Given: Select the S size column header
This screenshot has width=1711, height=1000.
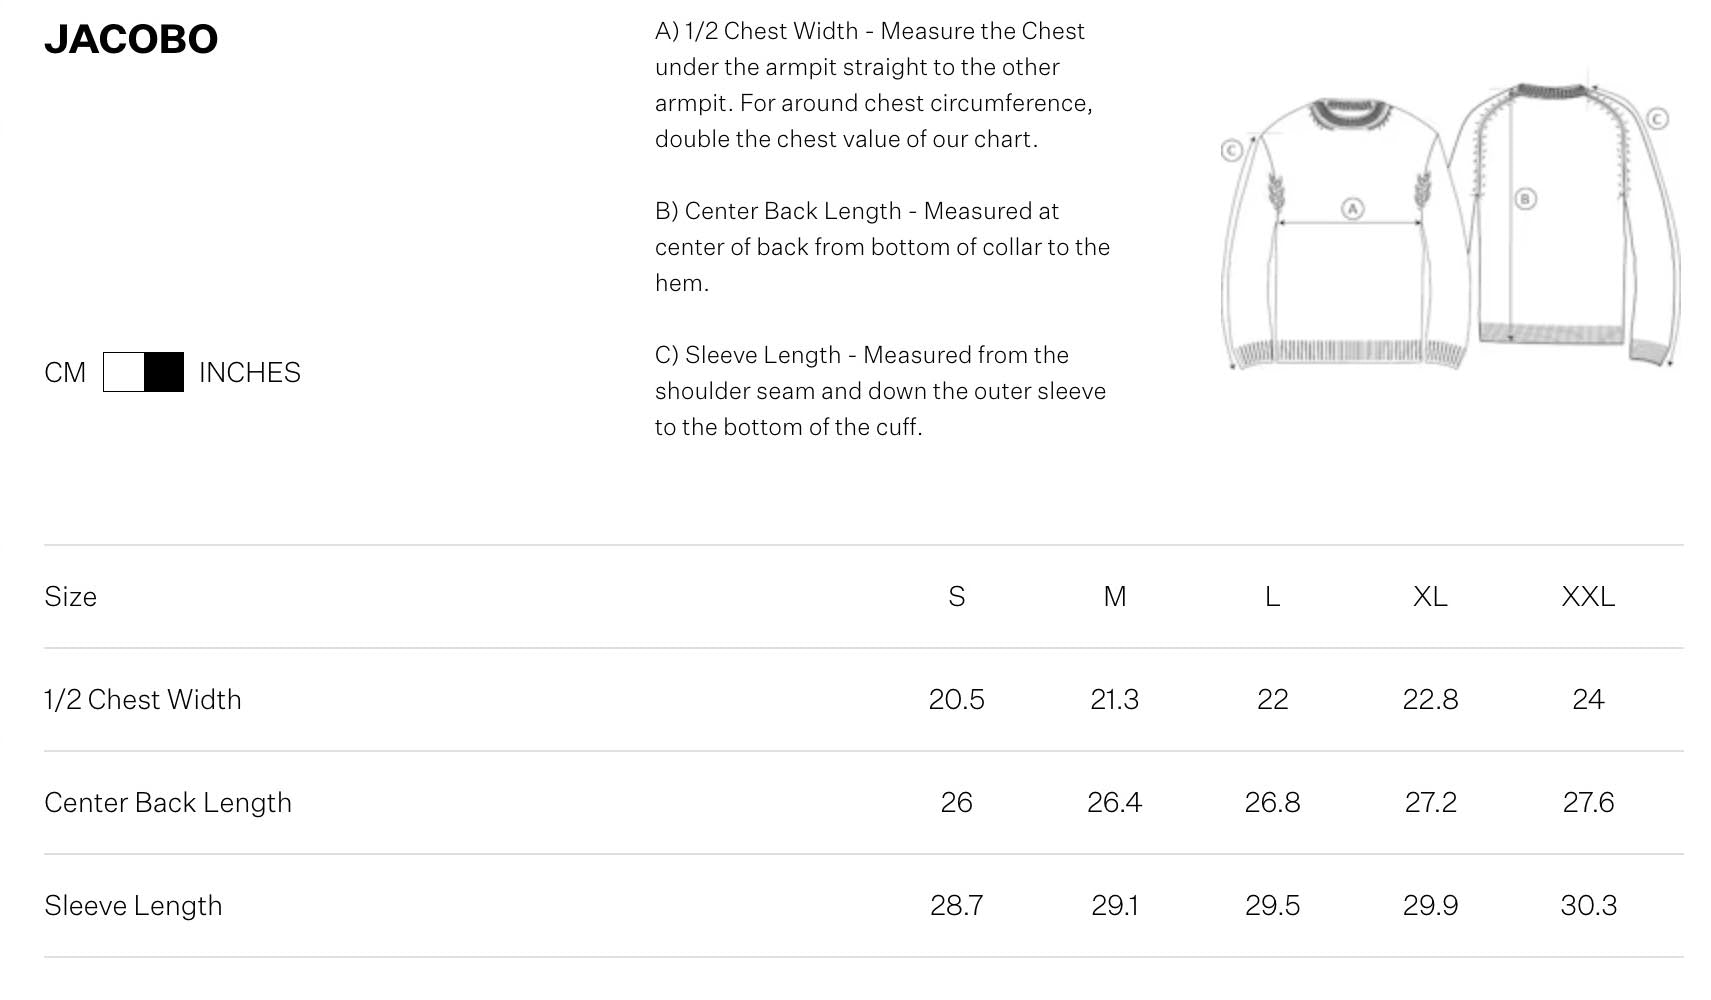Looking at the screenshot, I should [956, 596].
